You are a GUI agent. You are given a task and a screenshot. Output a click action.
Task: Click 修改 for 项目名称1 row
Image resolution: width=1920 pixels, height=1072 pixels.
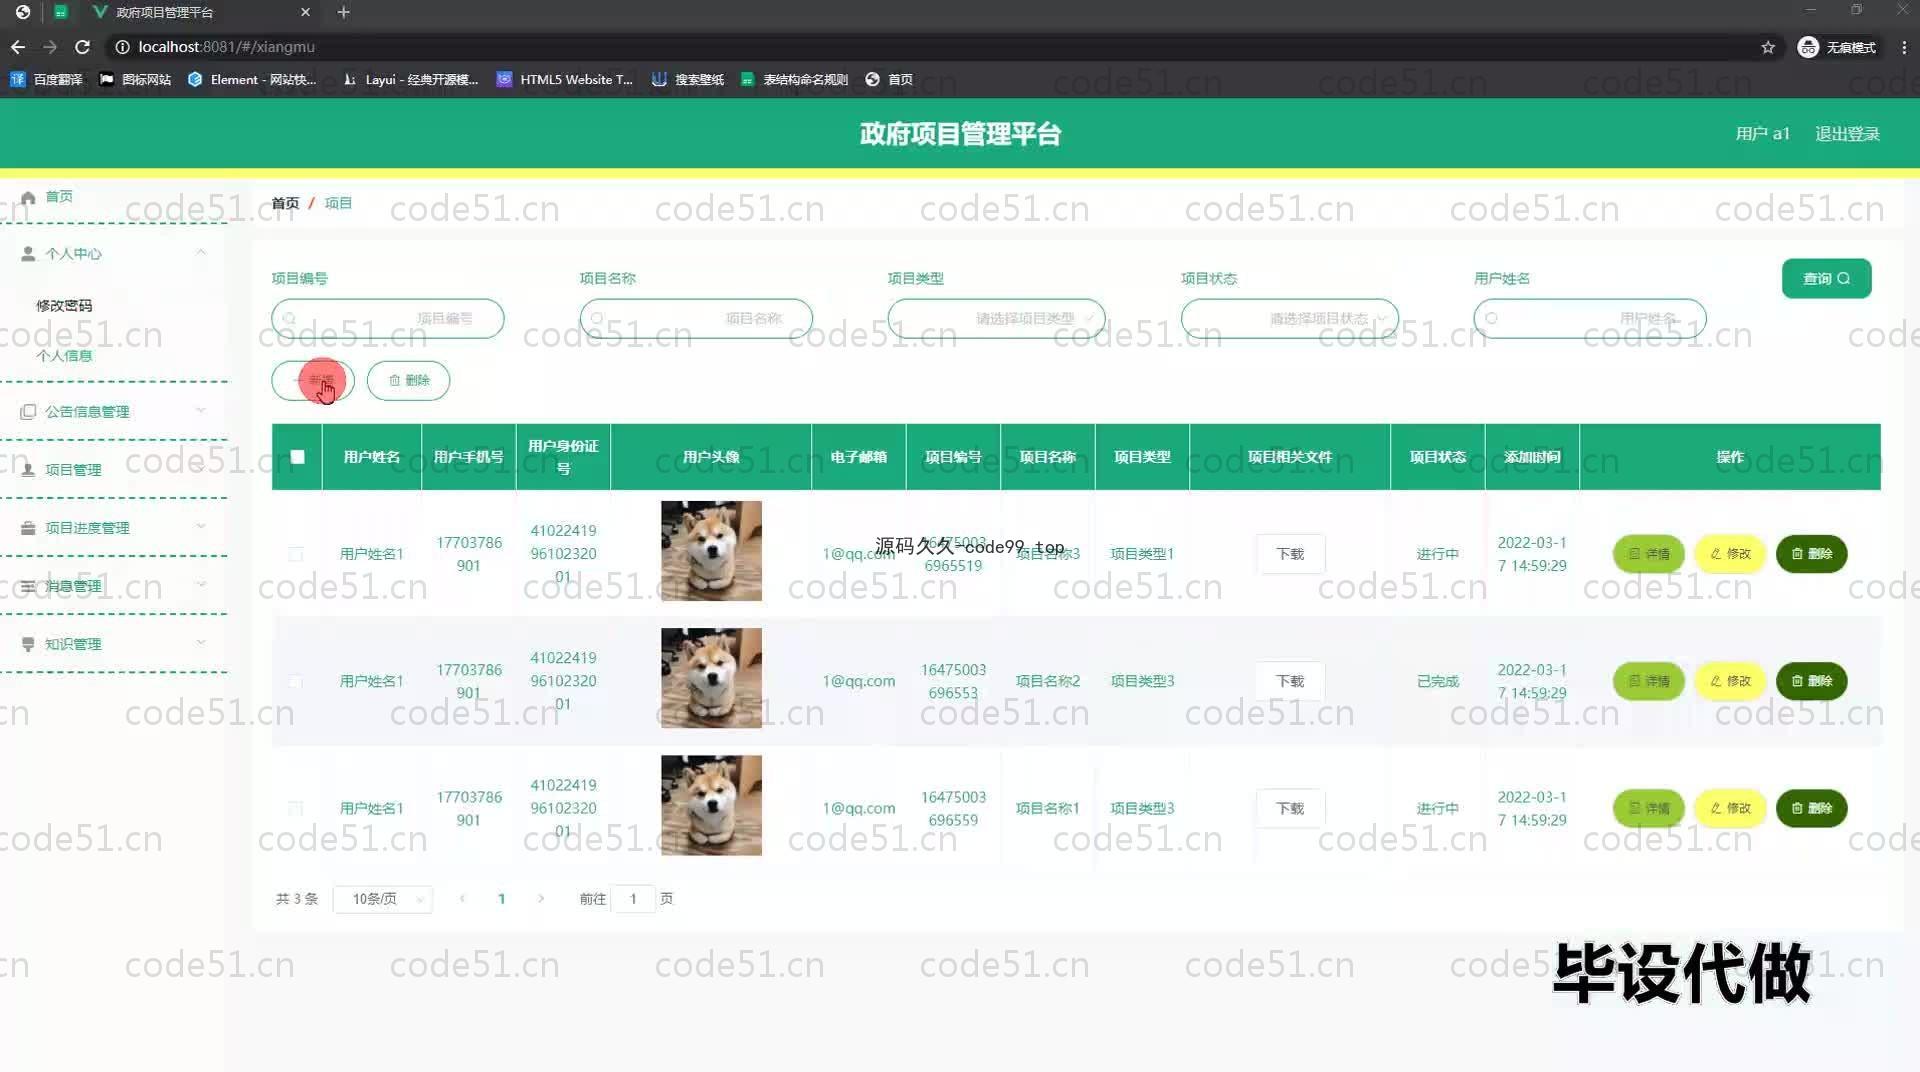coord(1730,808)
